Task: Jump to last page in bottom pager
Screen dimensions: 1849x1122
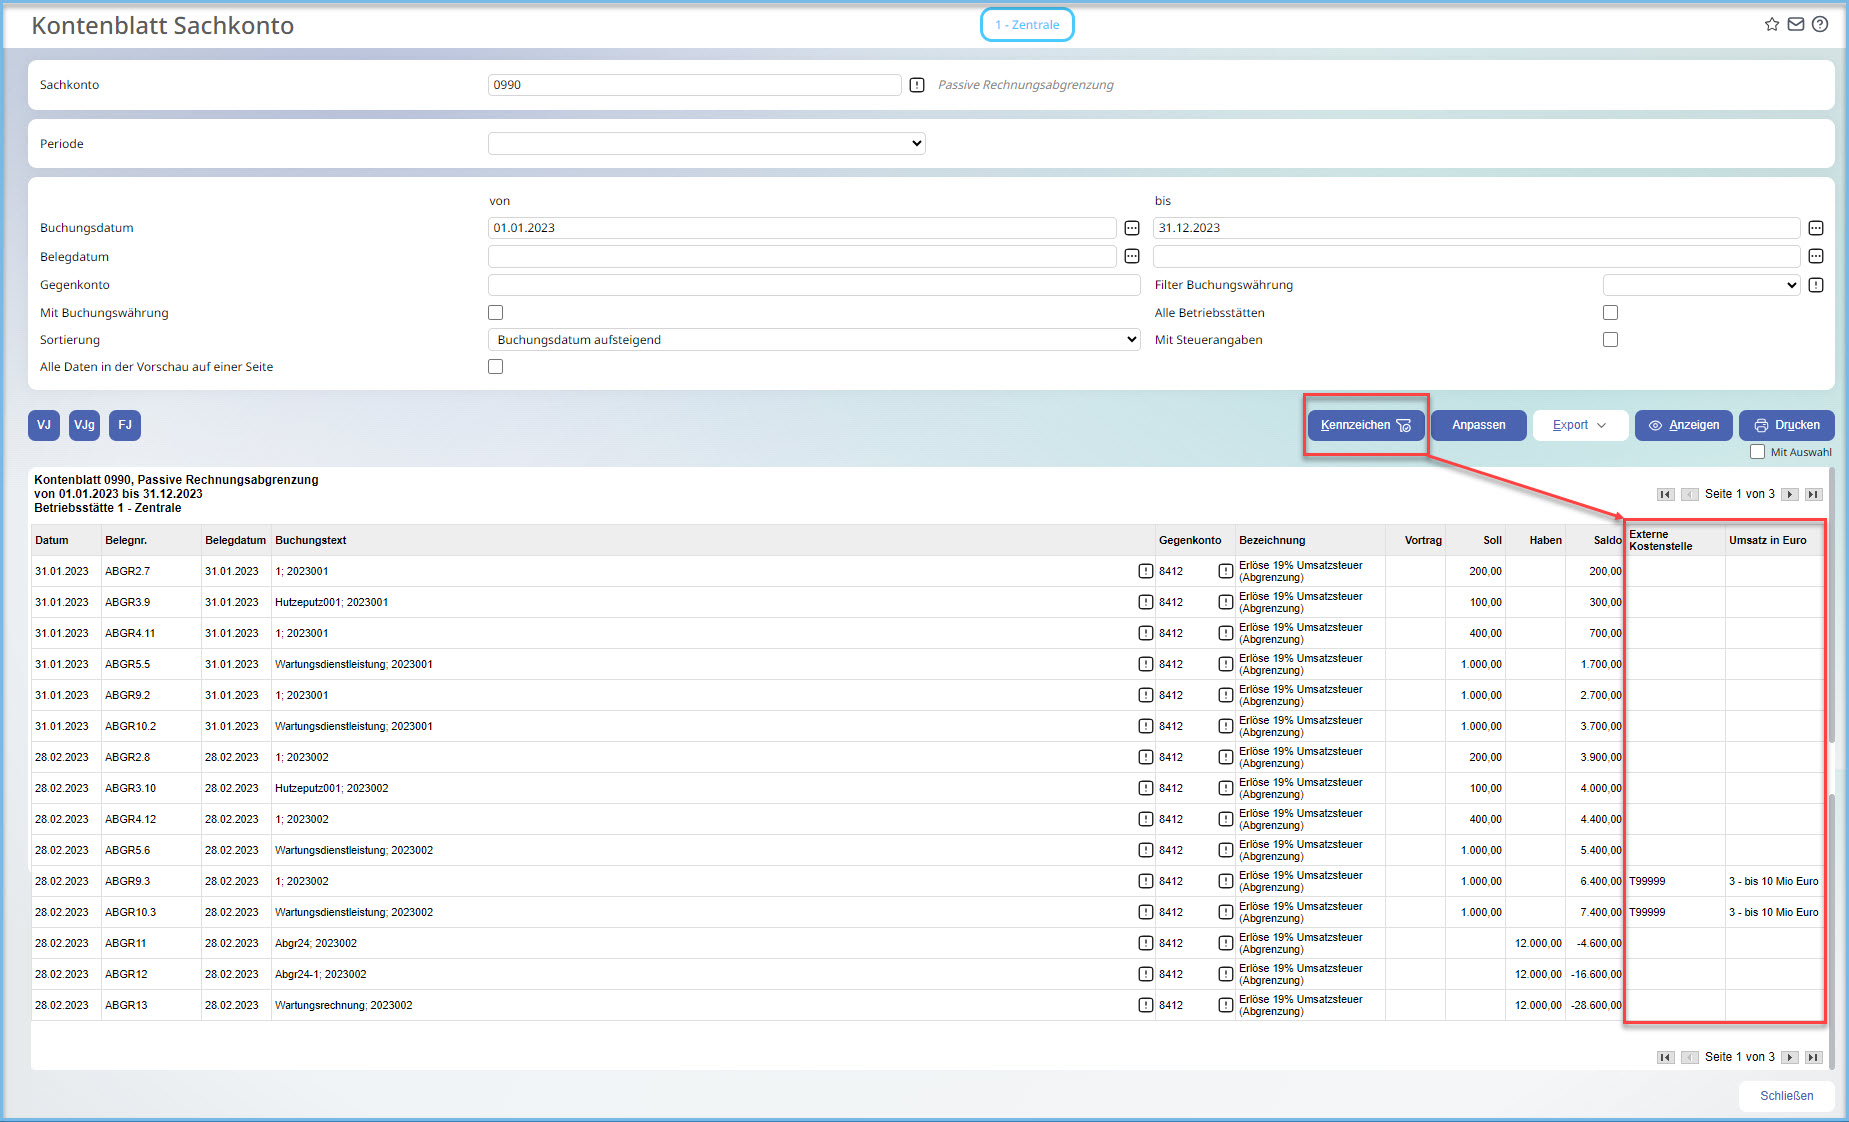Action: point(1813,1057)
